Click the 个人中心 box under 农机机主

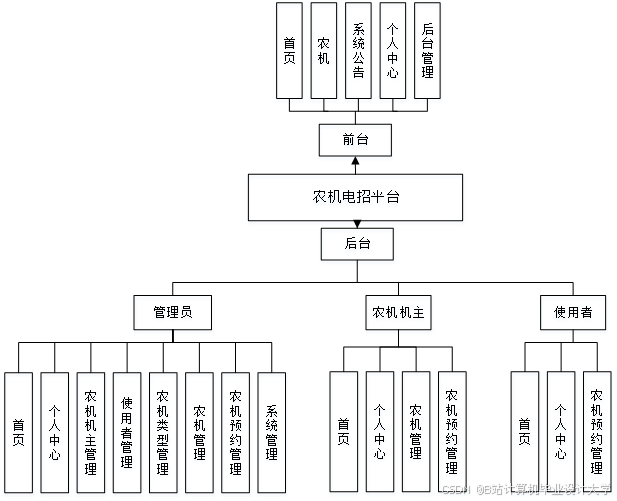tap(380, 432)
